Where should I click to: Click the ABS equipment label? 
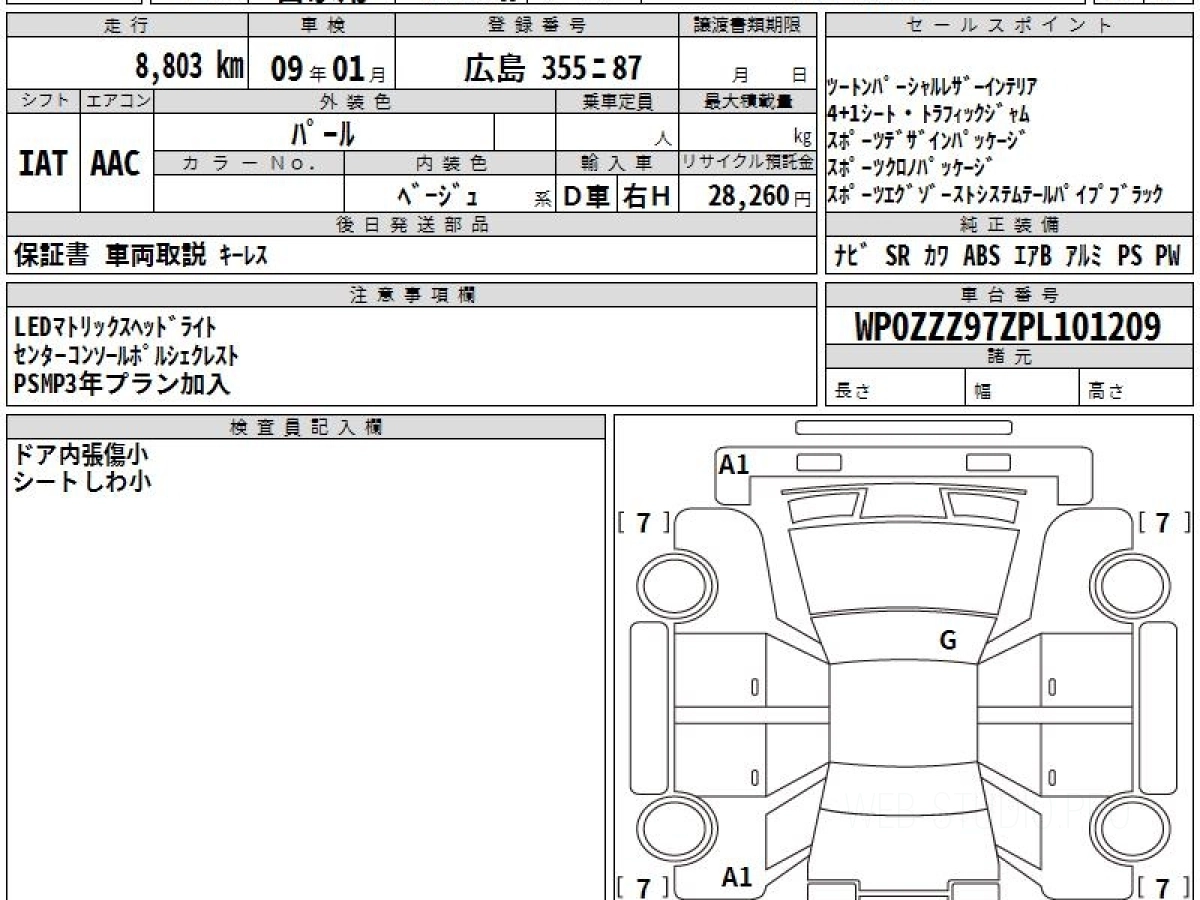pos(981,256)
